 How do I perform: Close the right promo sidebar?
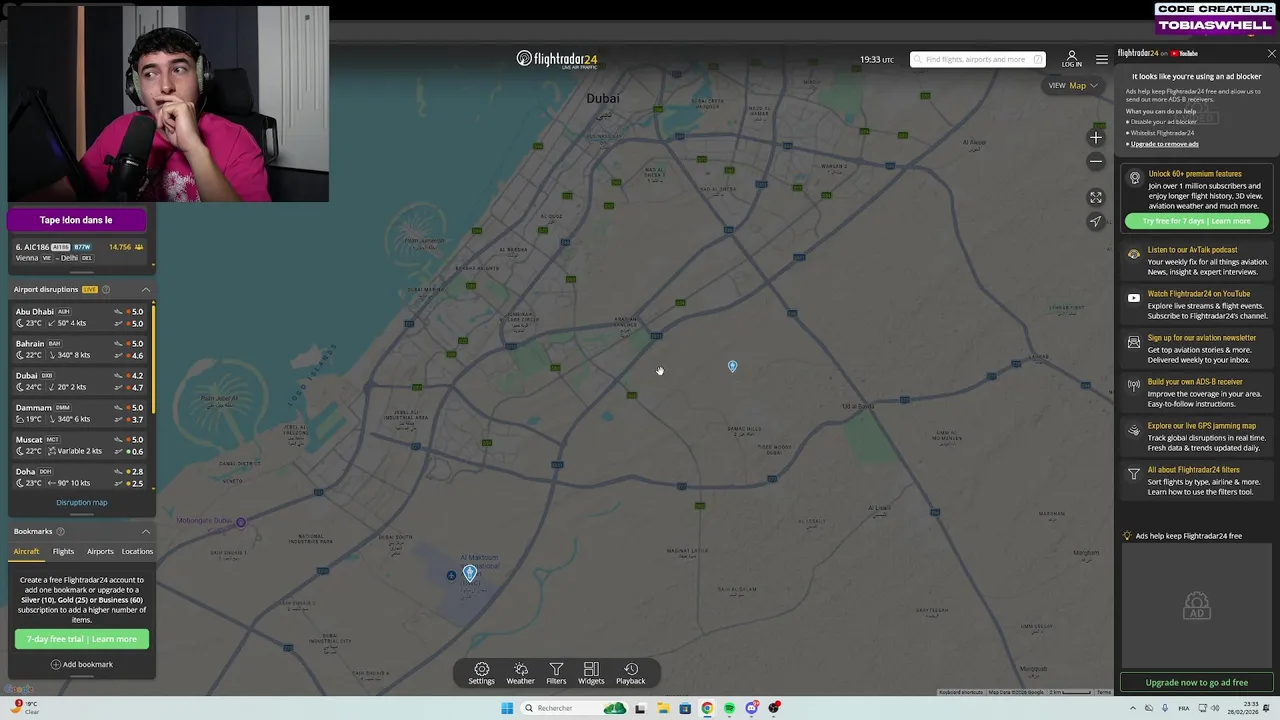point(1271,53)
